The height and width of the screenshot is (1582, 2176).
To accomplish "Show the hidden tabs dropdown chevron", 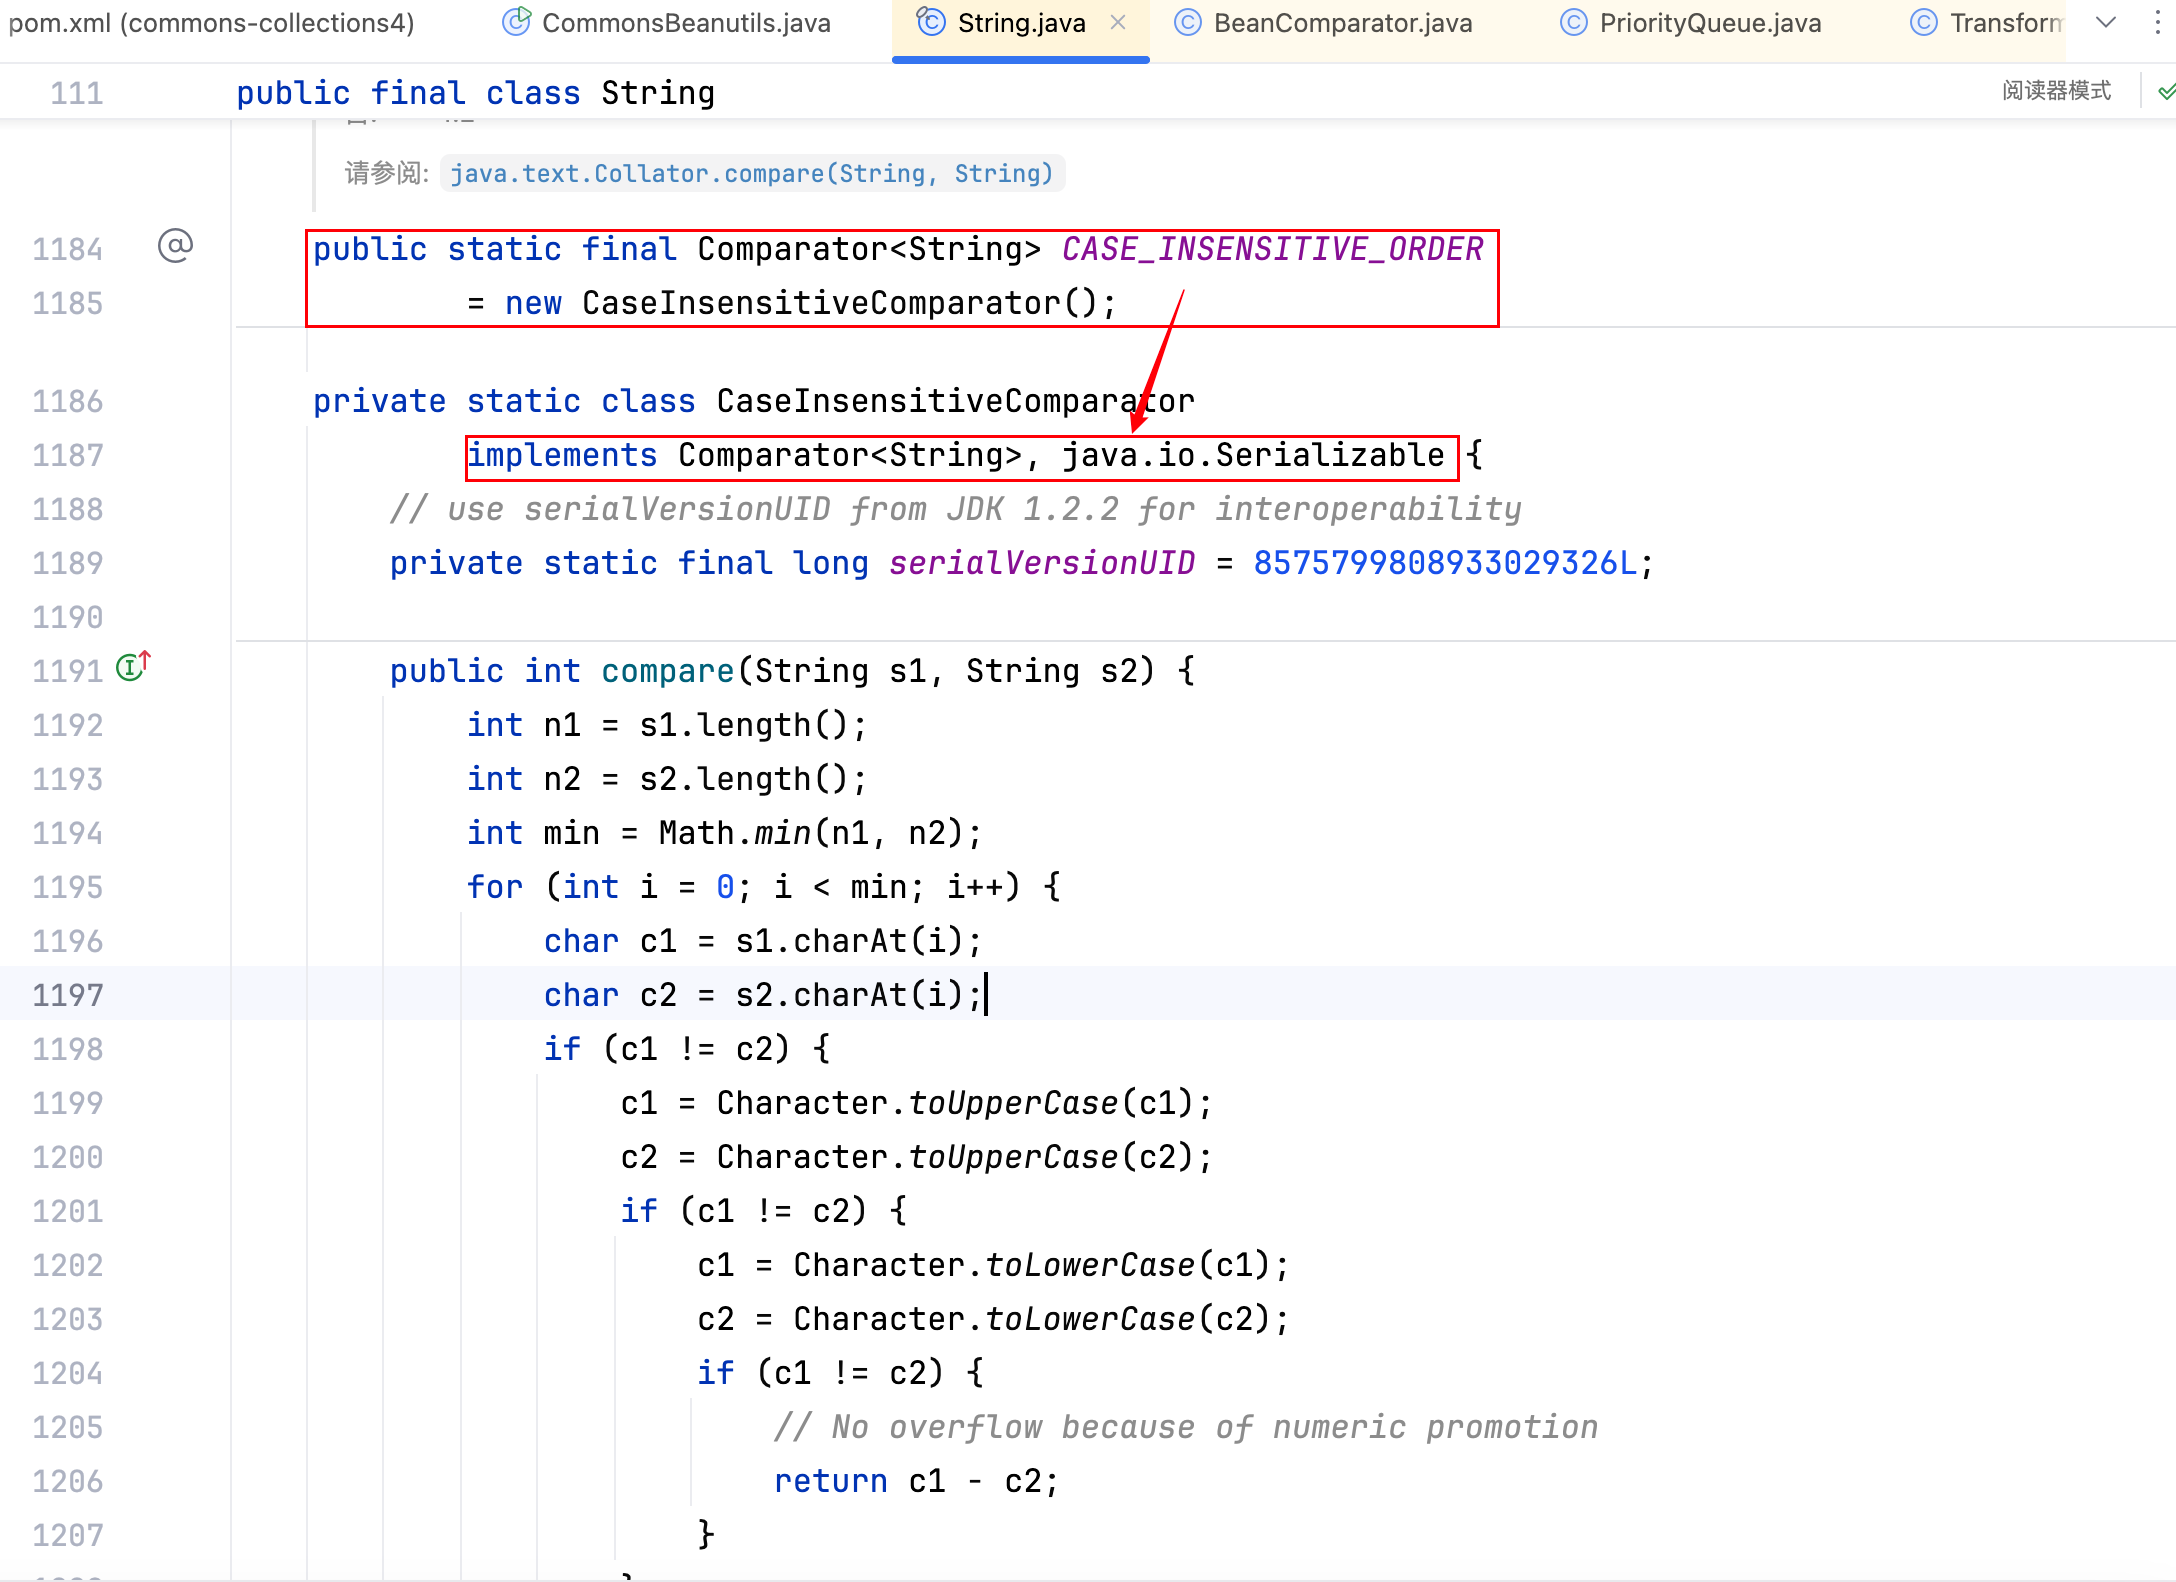I will 2105,22.
